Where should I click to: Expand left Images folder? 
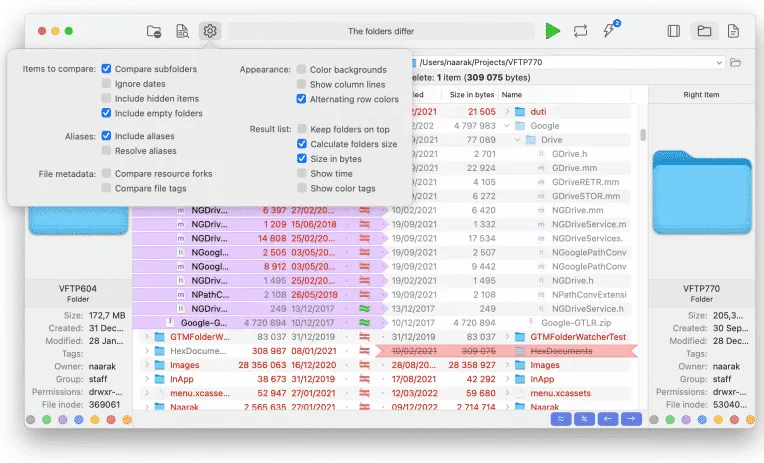146,365
